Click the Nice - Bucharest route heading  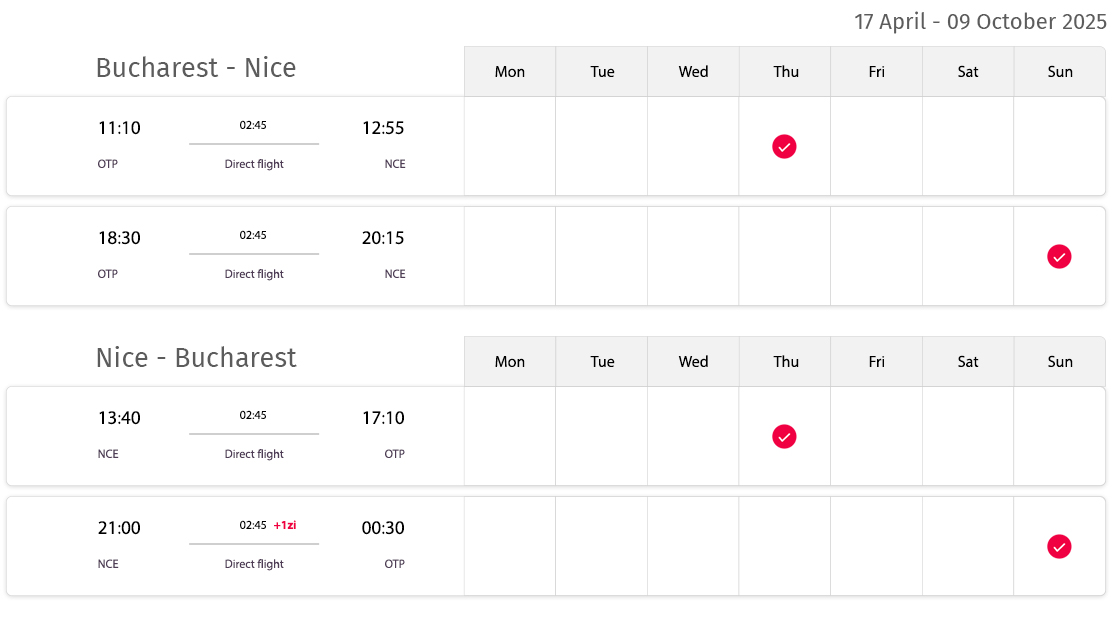[x=196, y=358]
